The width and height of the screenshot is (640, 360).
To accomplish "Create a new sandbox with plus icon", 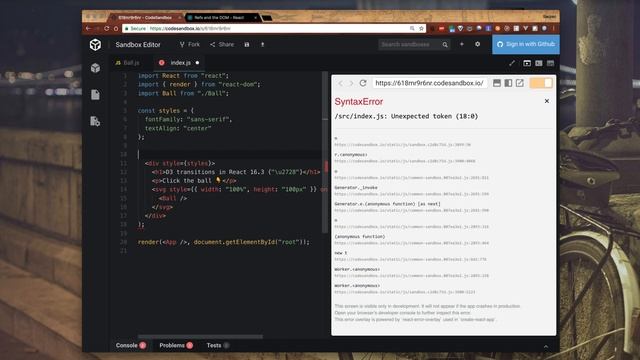I will click(462, 44).
